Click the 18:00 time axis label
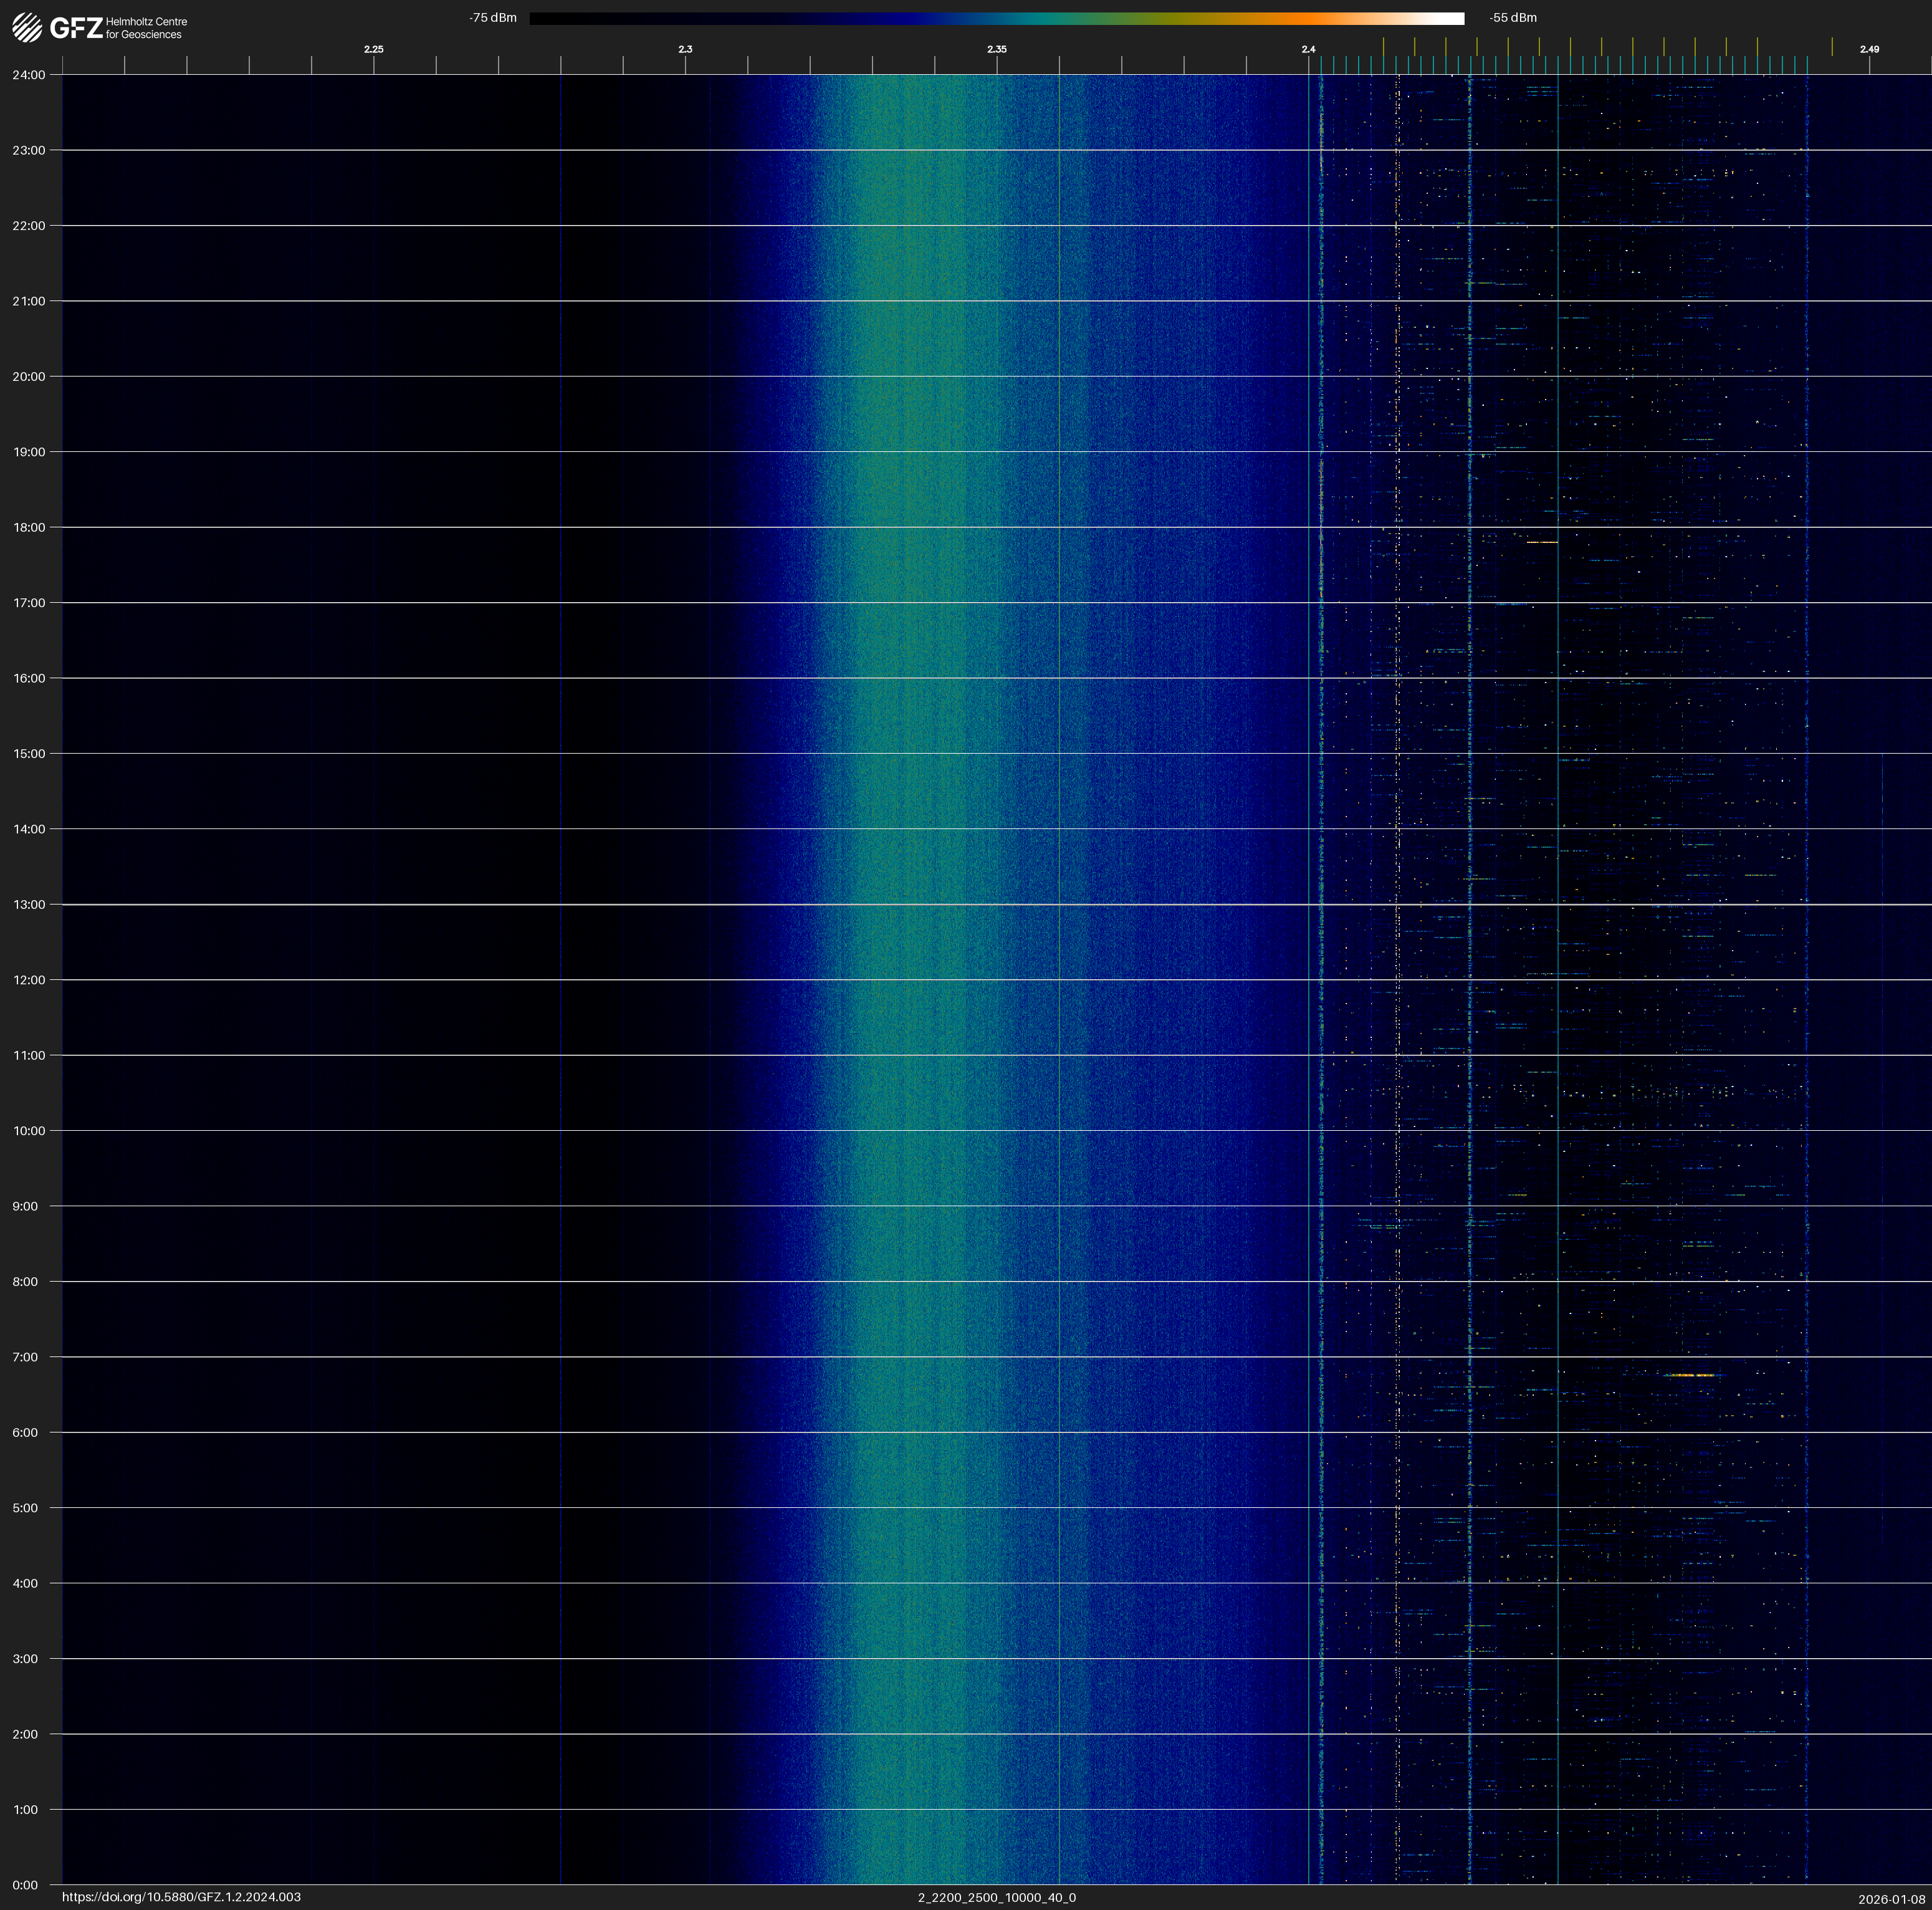Screen dimensions: 1932x1910 tap(29, 527)
